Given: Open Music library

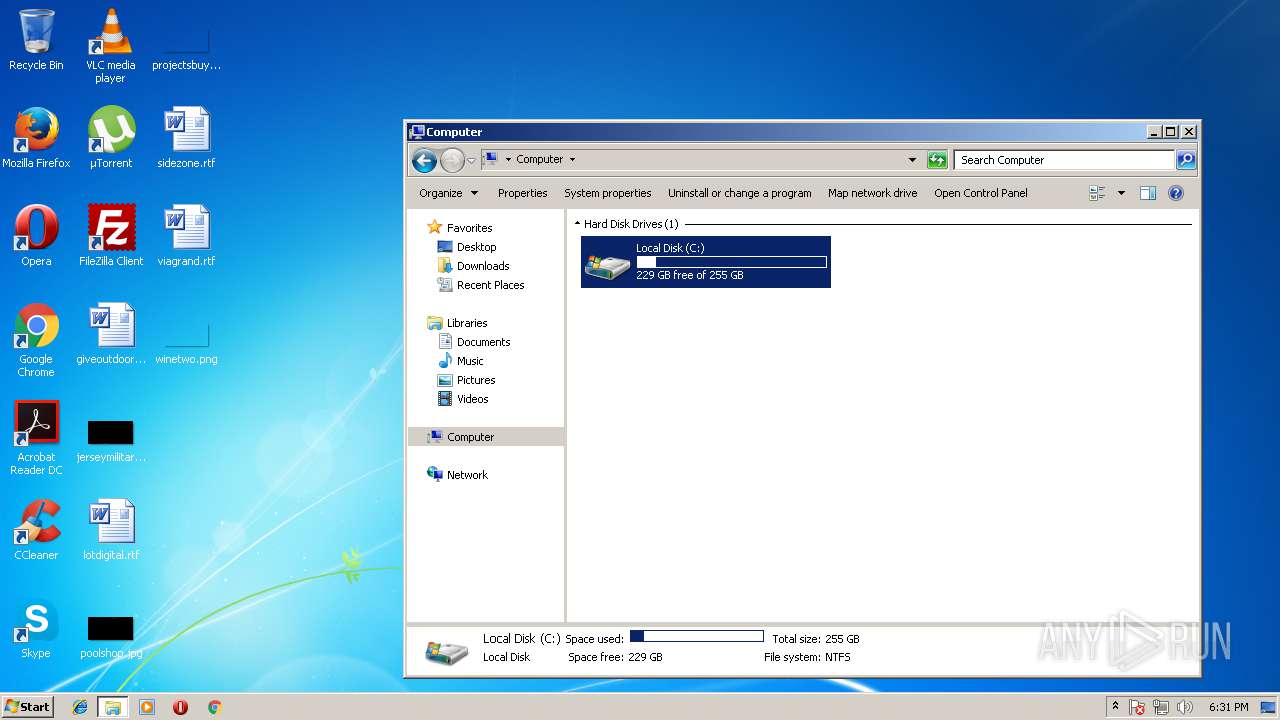Looking at the screenshot, I should point(470,361).
